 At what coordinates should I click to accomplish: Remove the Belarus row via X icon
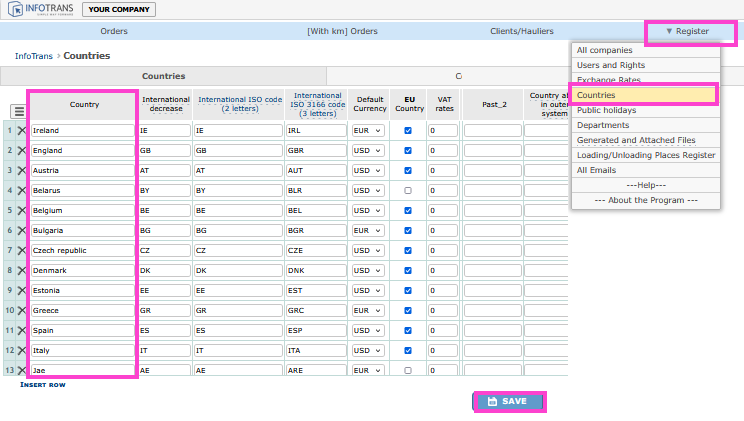click(21, 190)
